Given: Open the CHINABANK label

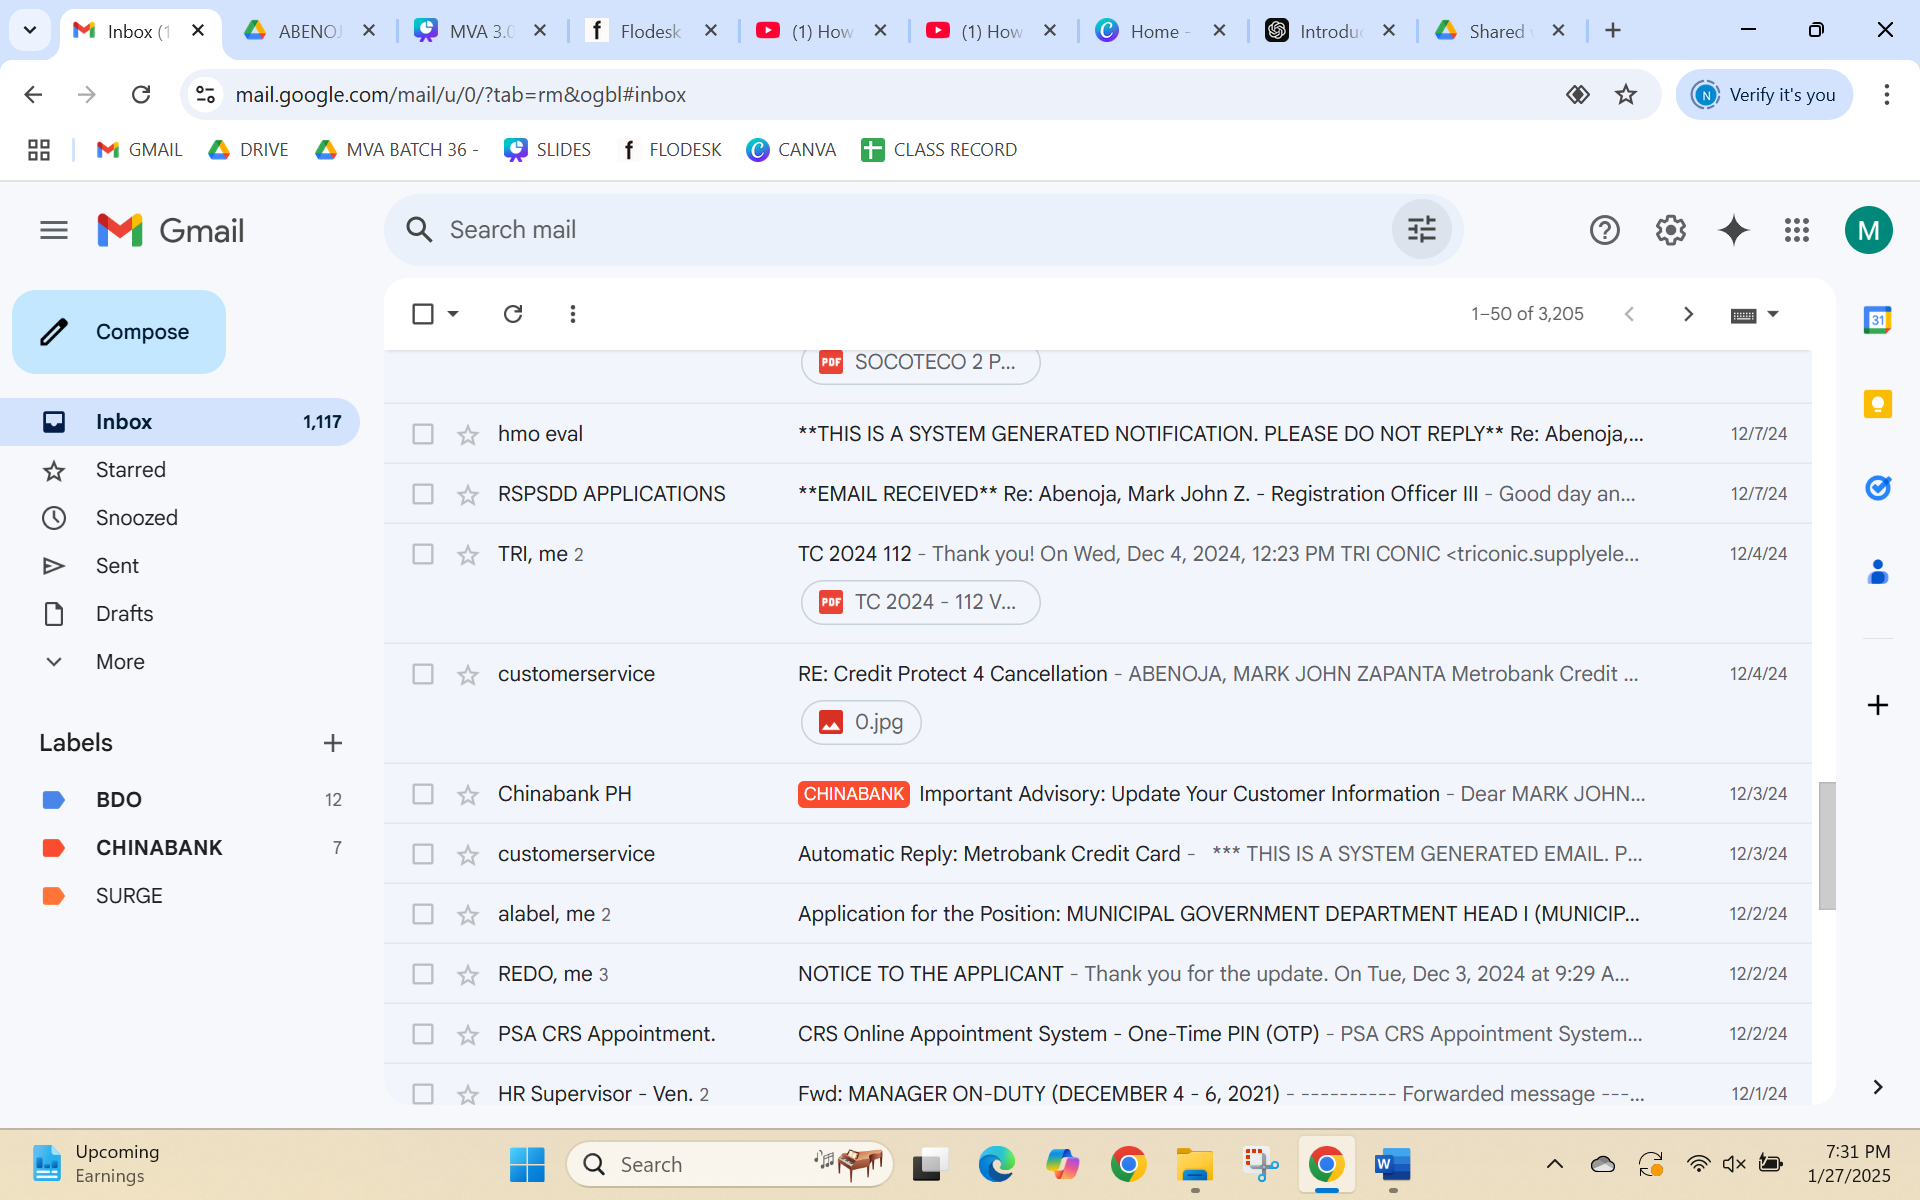Looking at the screenshot, I should [x=159, y=848].
